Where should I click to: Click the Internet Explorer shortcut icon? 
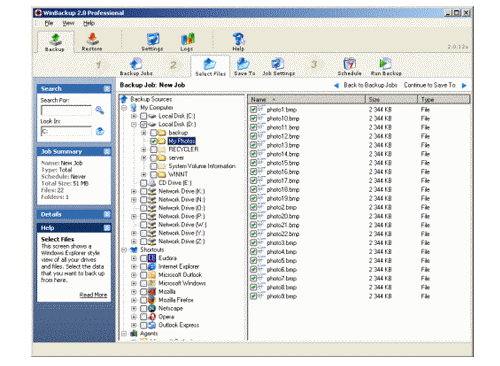click(152, 266)
